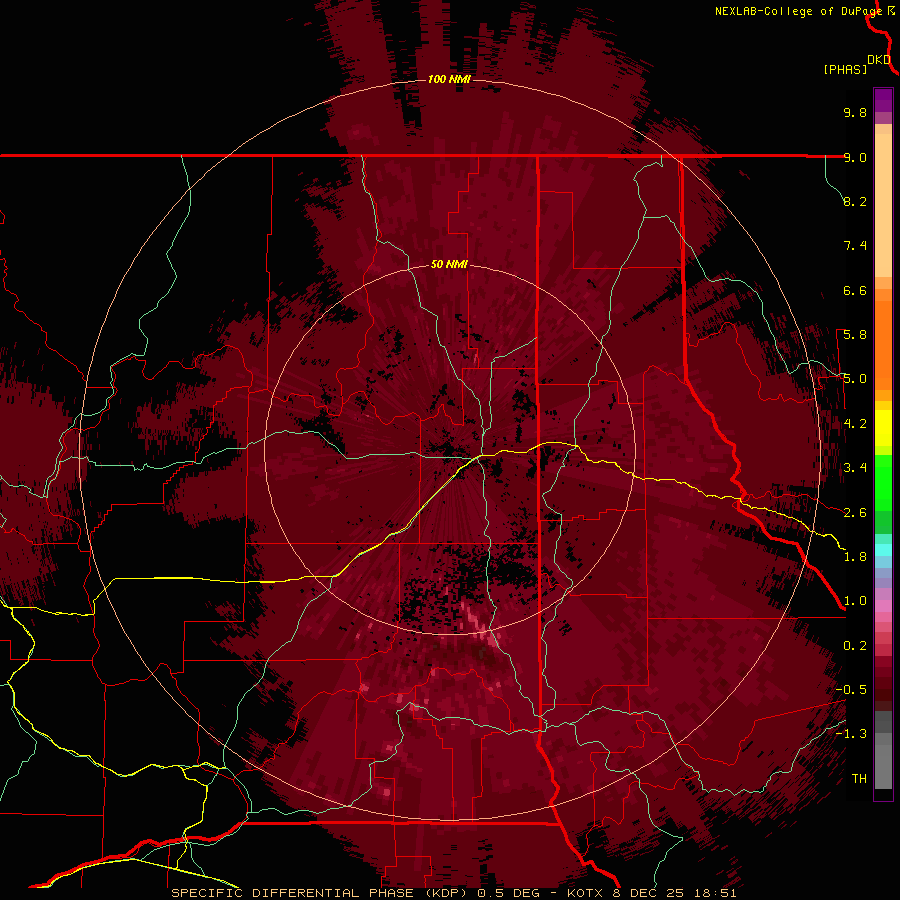Click the -1.3 value on the color scale
The width and height of the screenshot is (900, 900).
point(851,734)
